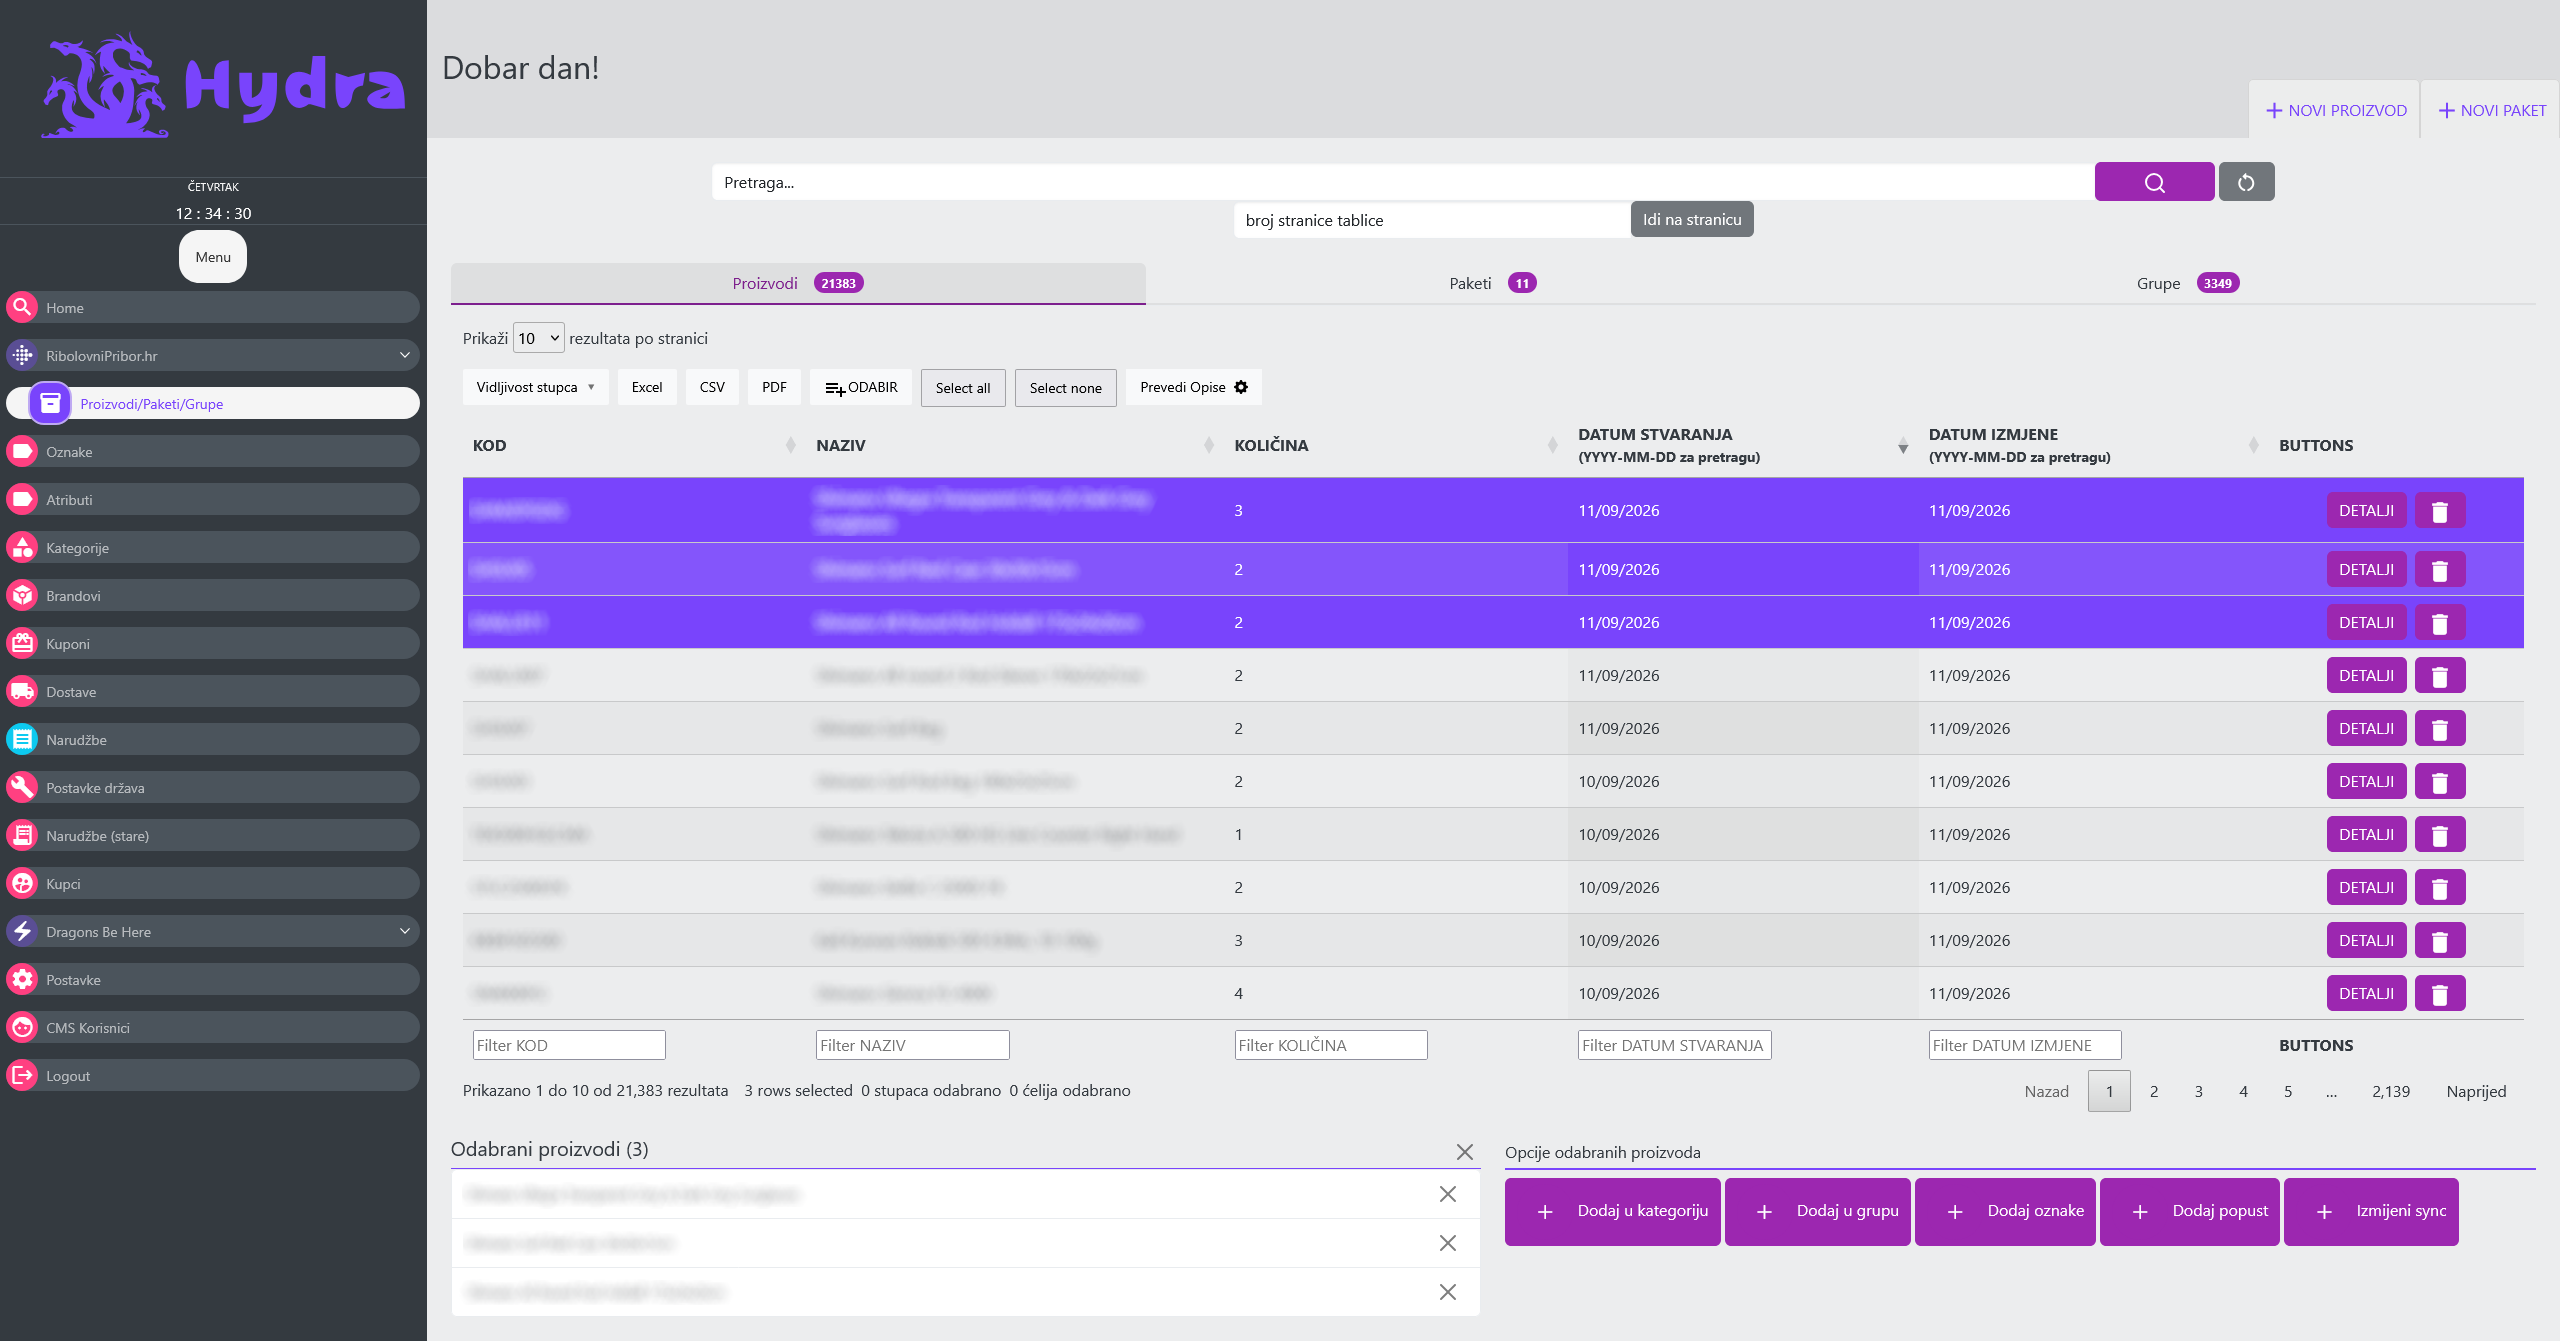Open the Atributi sidebar item

pyautogui.click(x=213, y=500)
